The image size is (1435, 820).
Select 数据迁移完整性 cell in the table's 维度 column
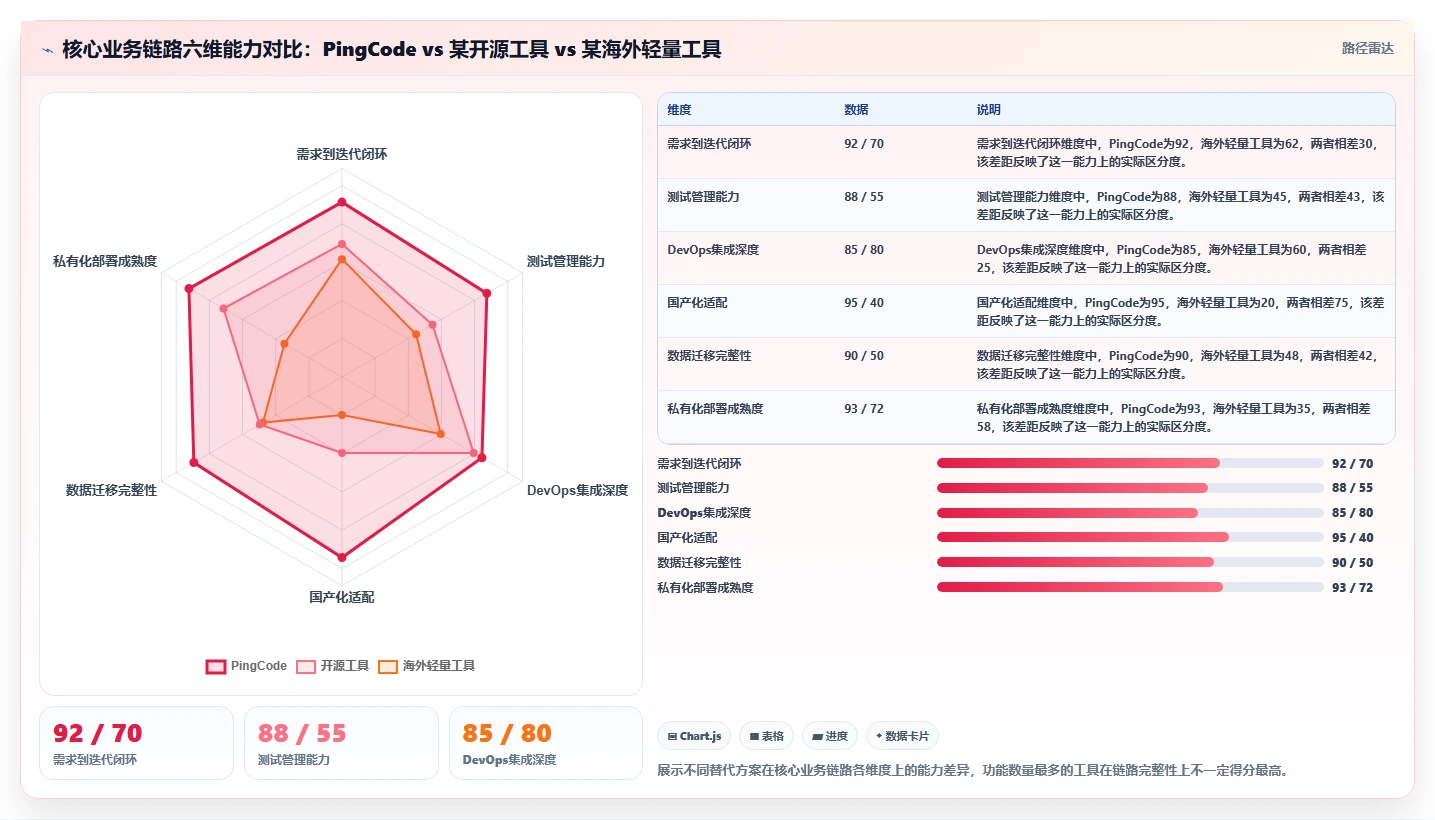click(x=709, y=356)
